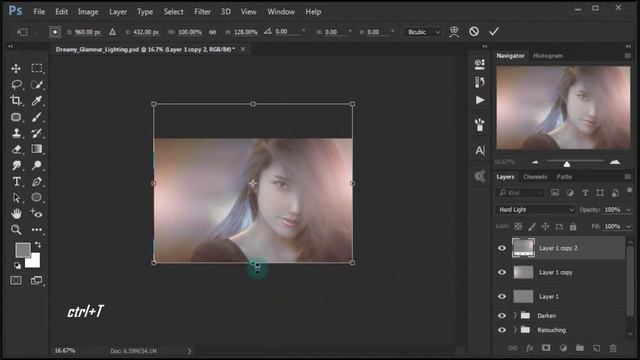Open the Edit Toolbar ellipsis menu

point(37,230)
